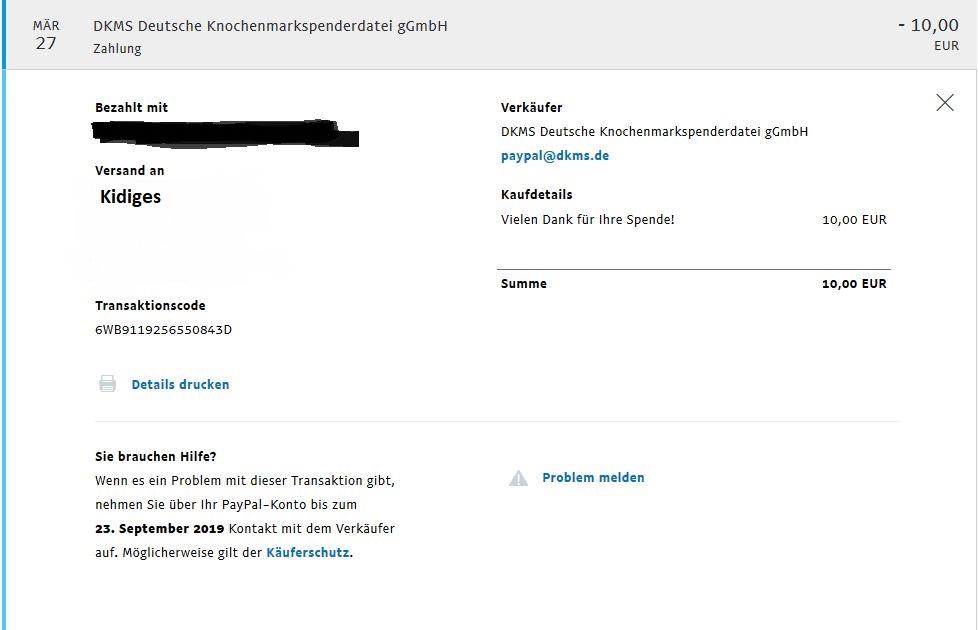The width and height of the screenshot is (978, 630).
Task: Click the 23. September 2019 deadline text
Action: 160,529
